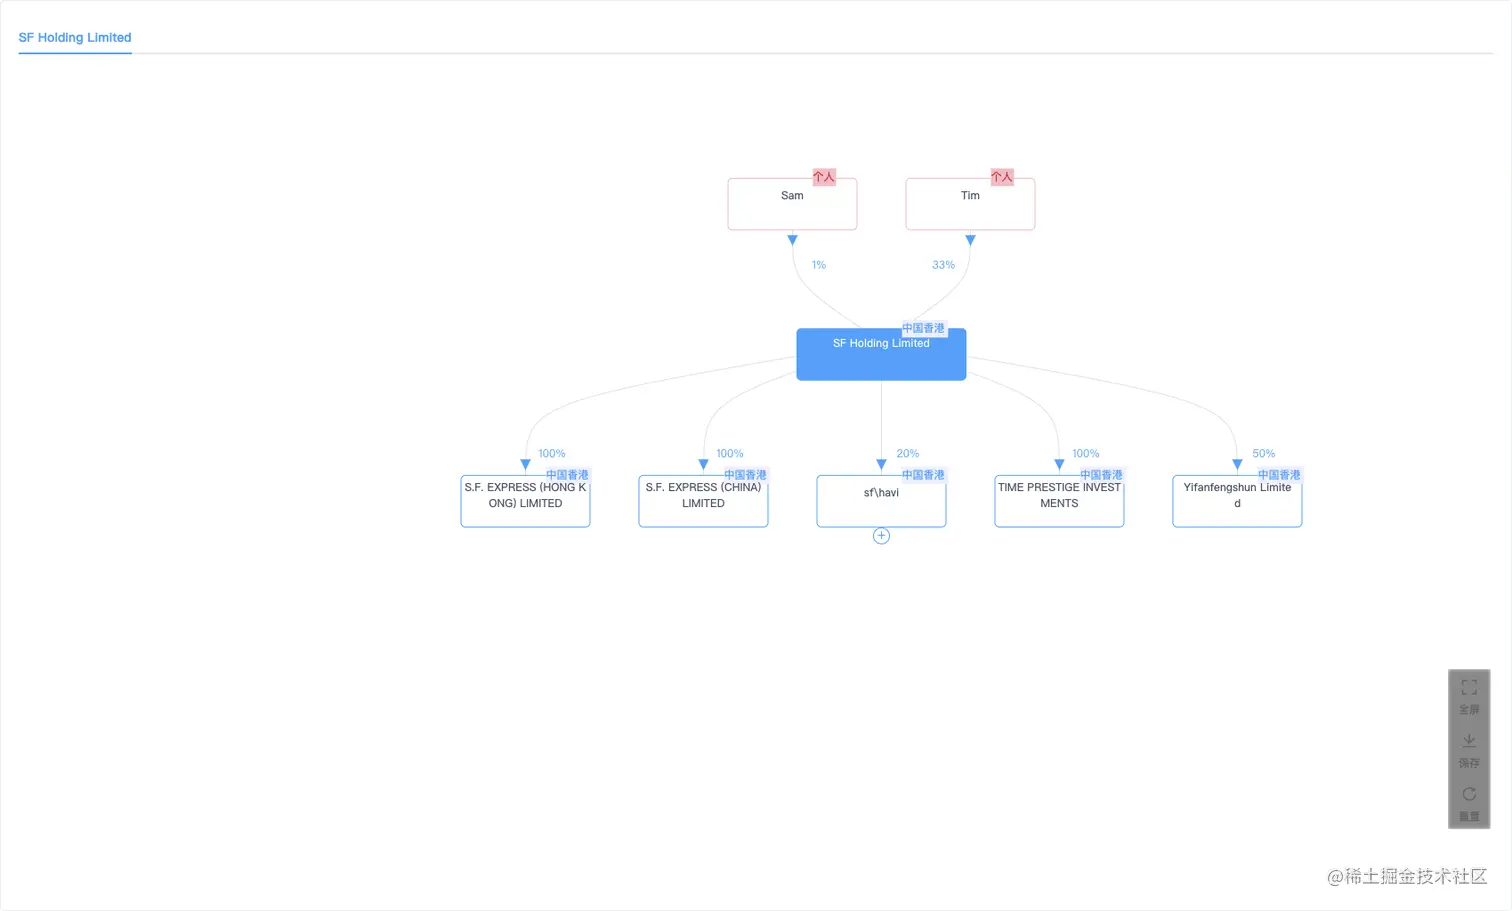Click the central SF Holding Limited node
1512x911 pixels.
tap(881, 354)
